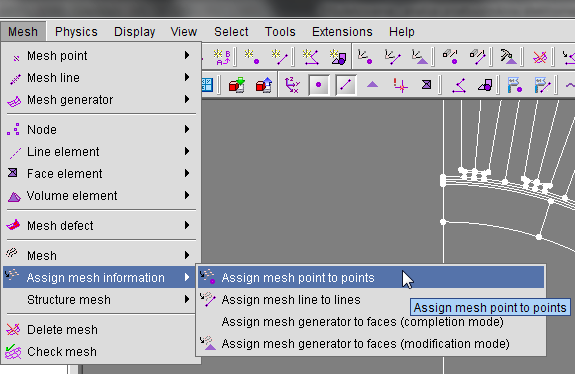575x374 pixels.
Task: Open the Extensions menu
Action: (x=342, y=32)
